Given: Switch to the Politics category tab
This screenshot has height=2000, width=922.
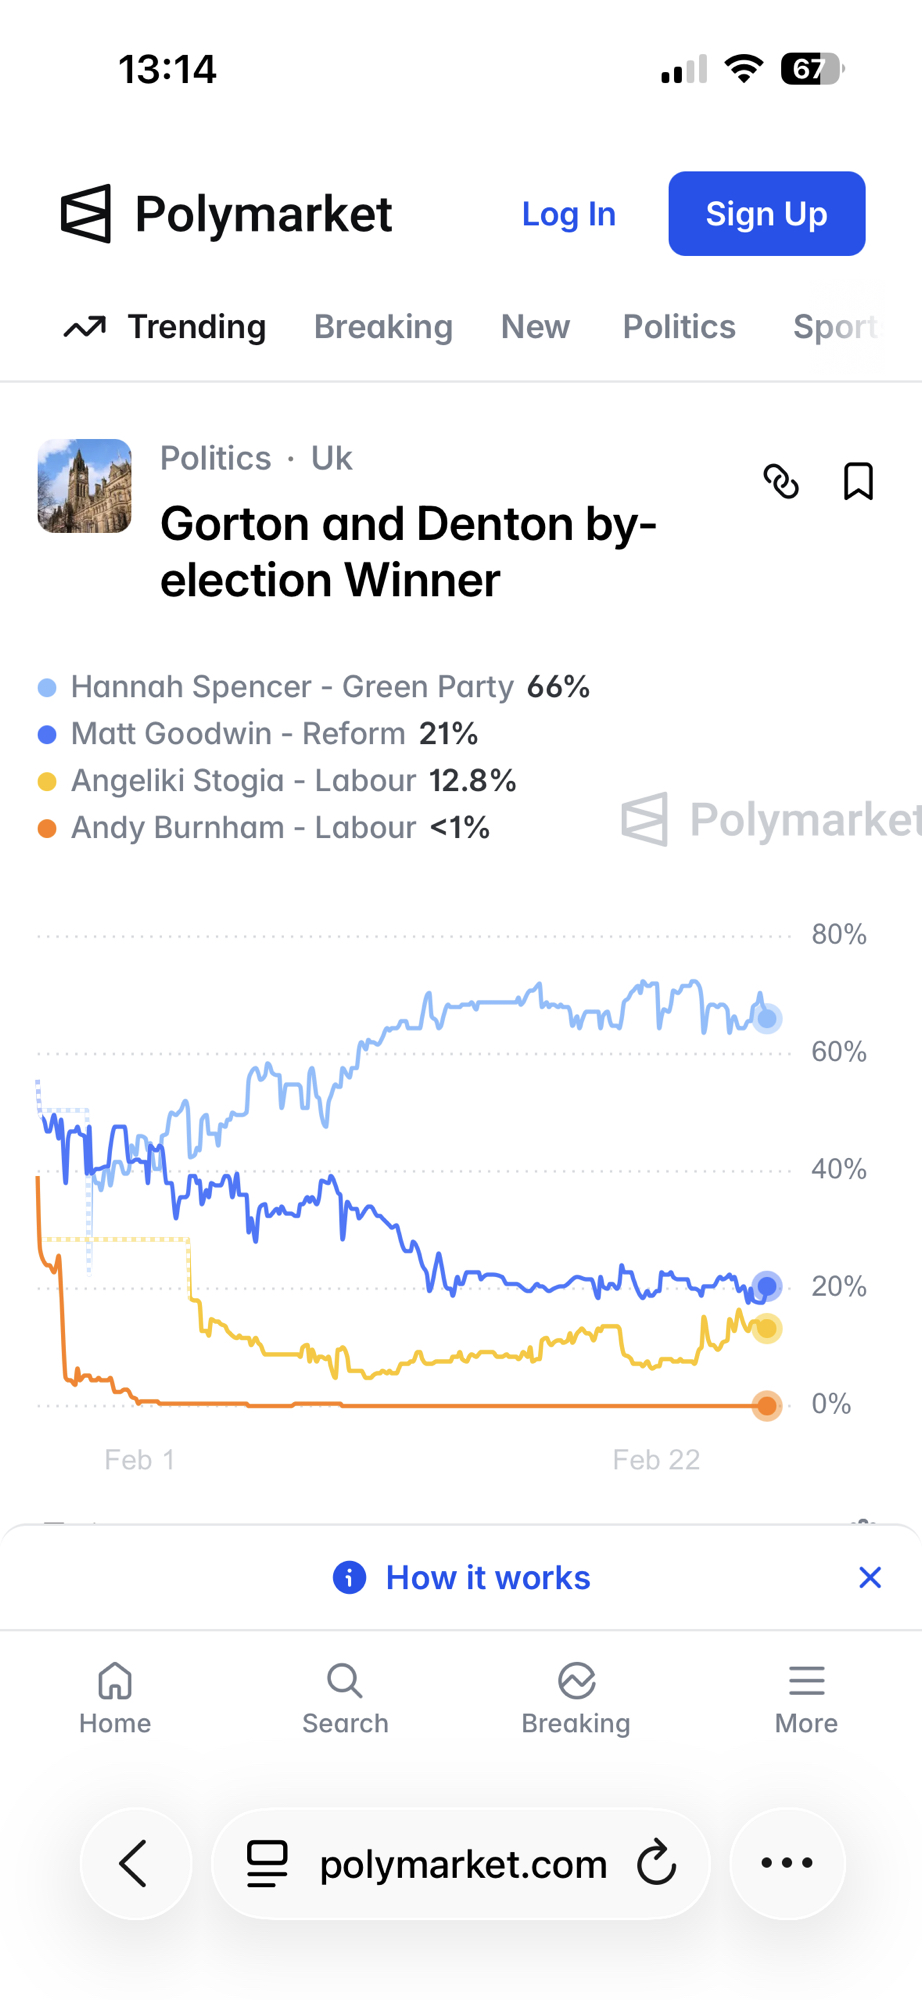Looking at the screenshot, I should click(x=679, y=327).
